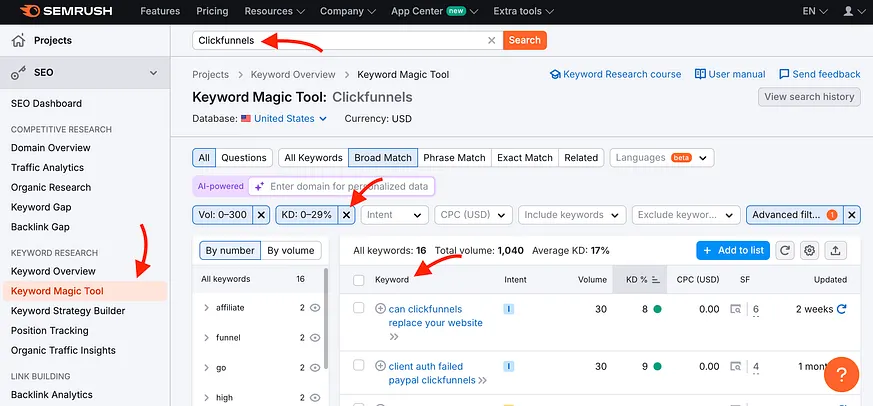The width and height of the screenshot is (873, 406).
Task: Click the Projects home icon
Action: point(18,40)
